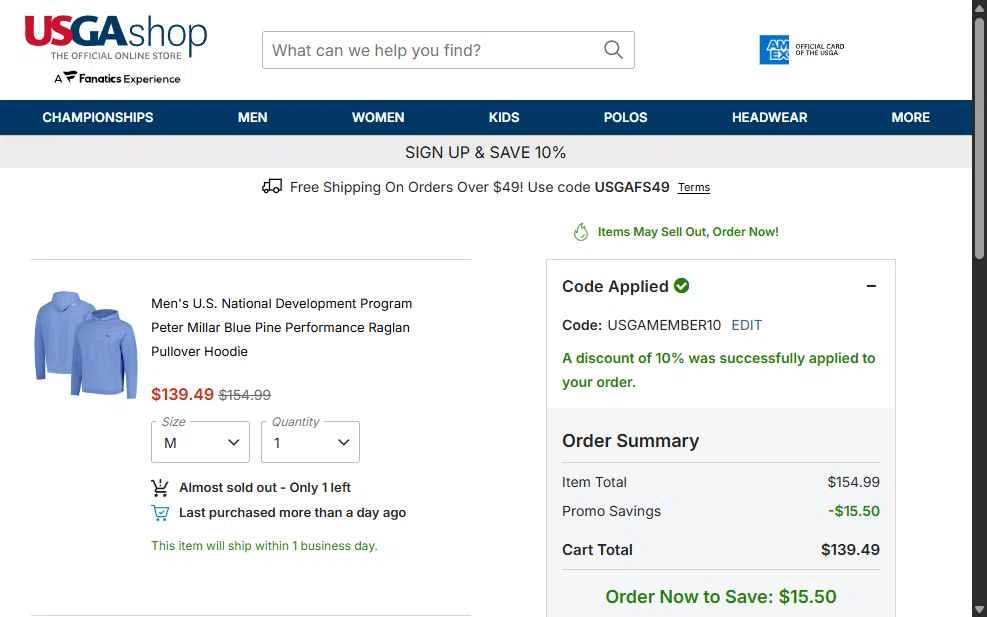Open the Polos menu
Image resolution: width=987 pixels, height=617 pixels.
point(625,117)
